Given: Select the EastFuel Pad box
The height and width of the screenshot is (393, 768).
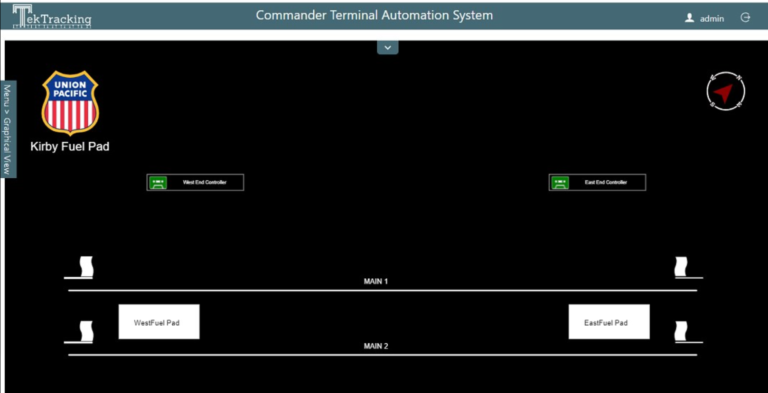Looking at the screenshot, I should point(609,322).
